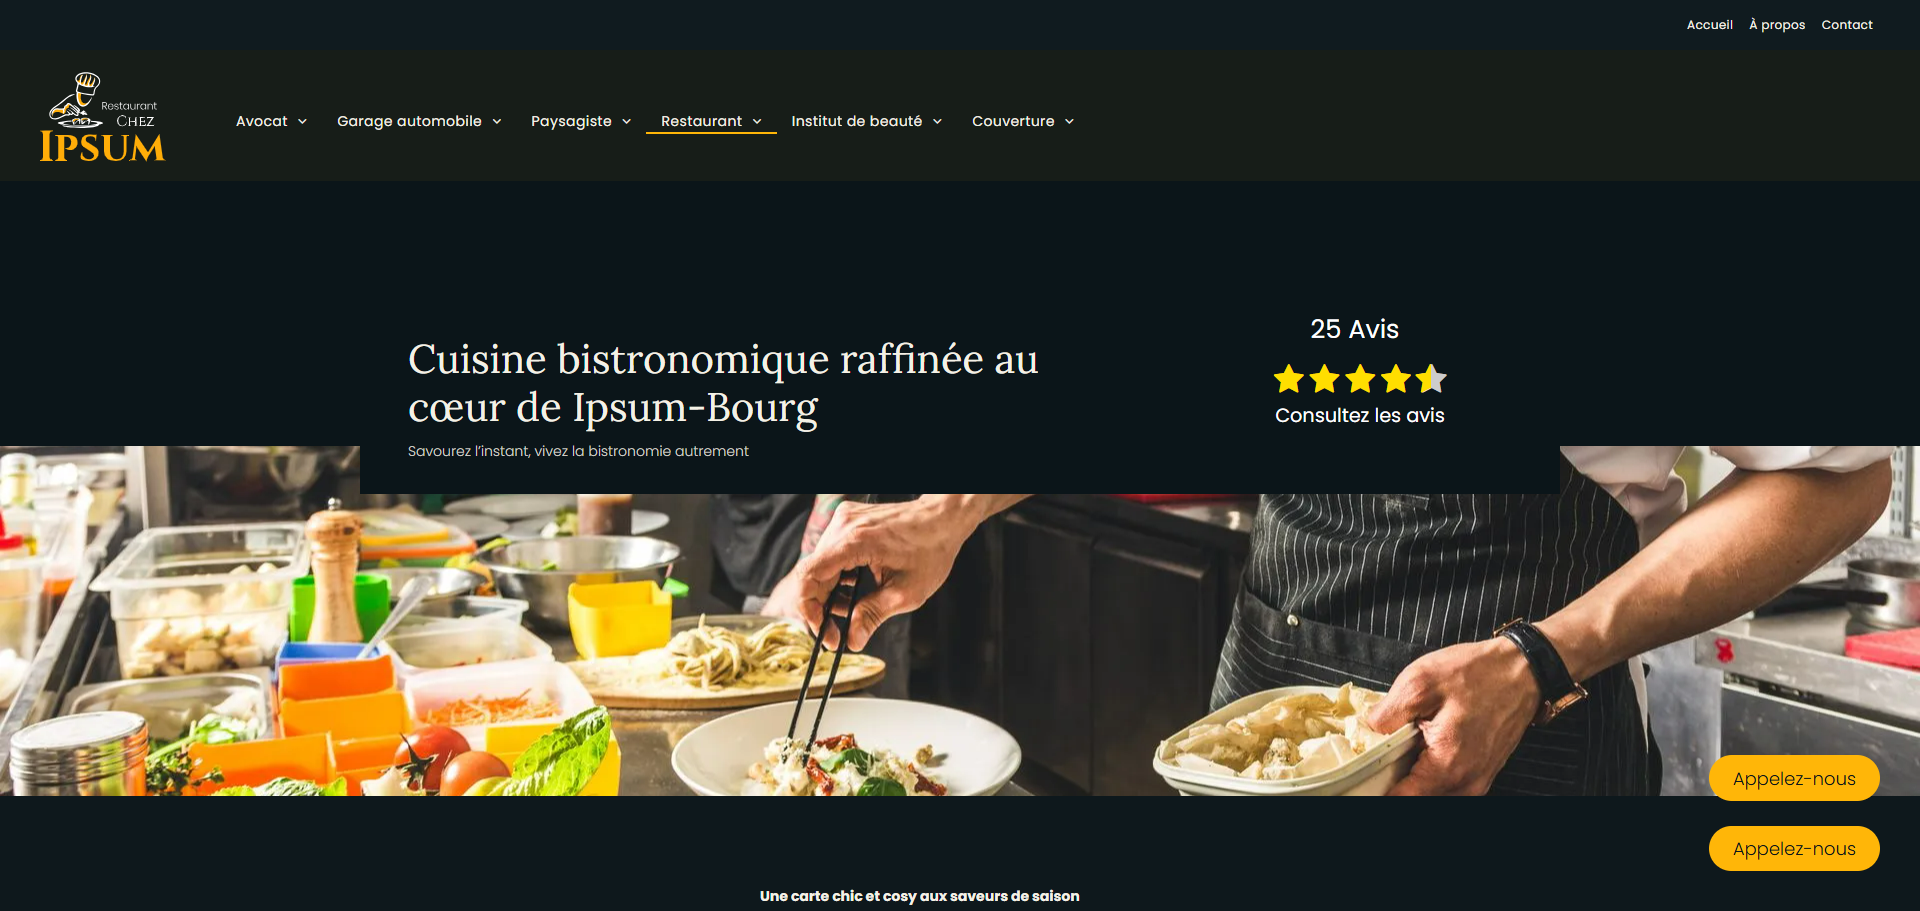This screenshot has height=911, width=1920.
Task: Expand the Couverture dropdown arrow
Action: [1069, 122]
